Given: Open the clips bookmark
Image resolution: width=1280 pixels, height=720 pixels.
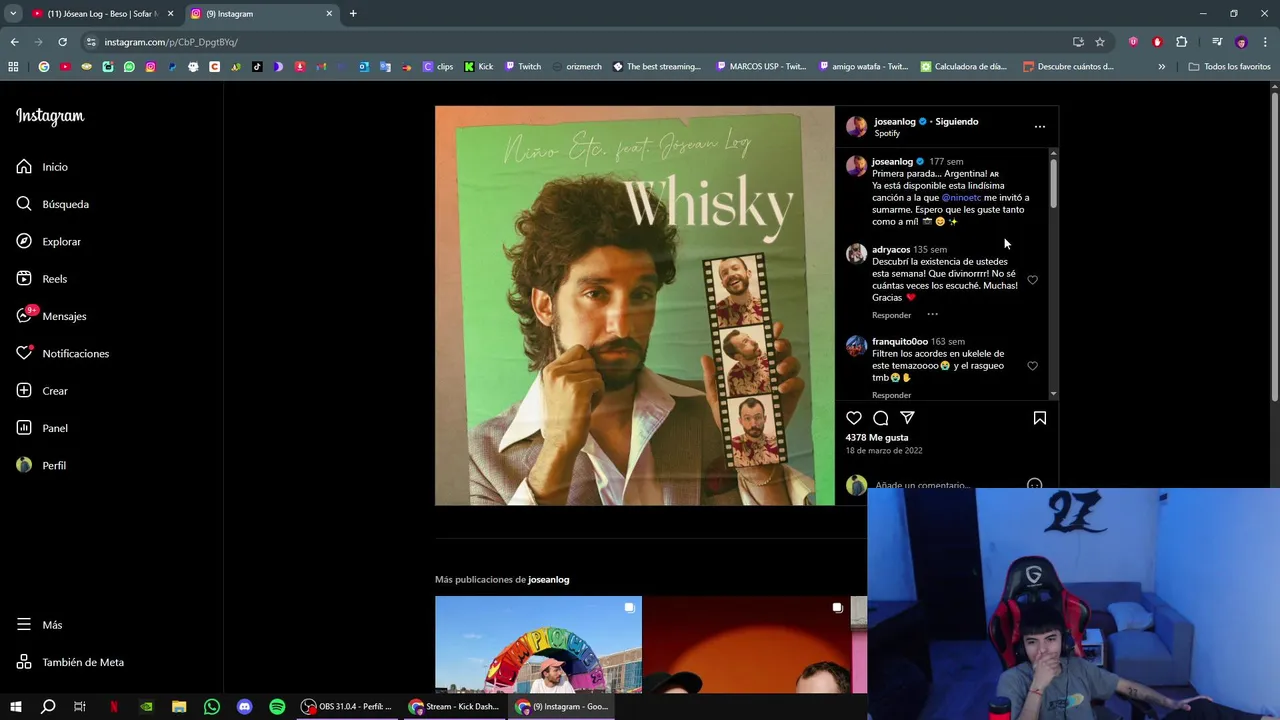Looking at the screenshot, I should coord(438,67).
